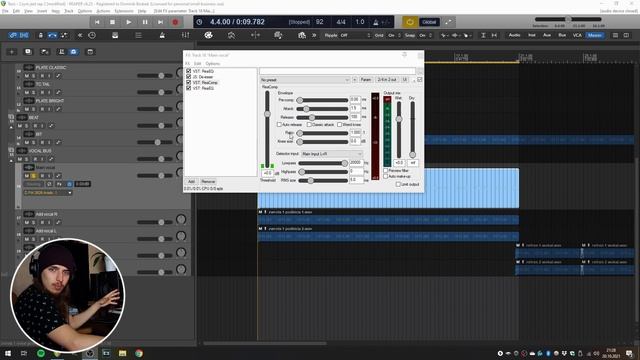Open the Track menu
Screen dimensions: 640x360
(69, 11)
